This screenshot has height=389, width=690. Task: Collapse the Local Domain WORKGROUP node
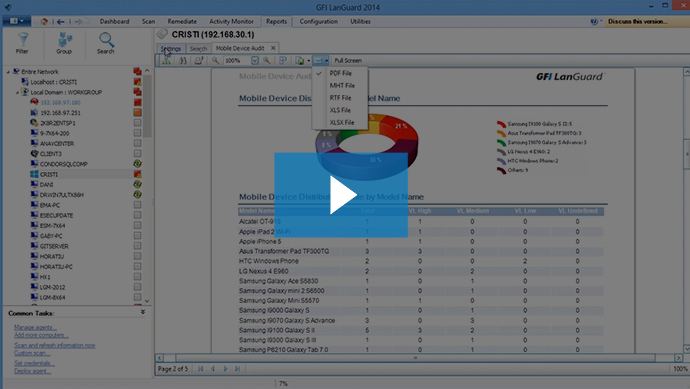(x=17, y=92)
